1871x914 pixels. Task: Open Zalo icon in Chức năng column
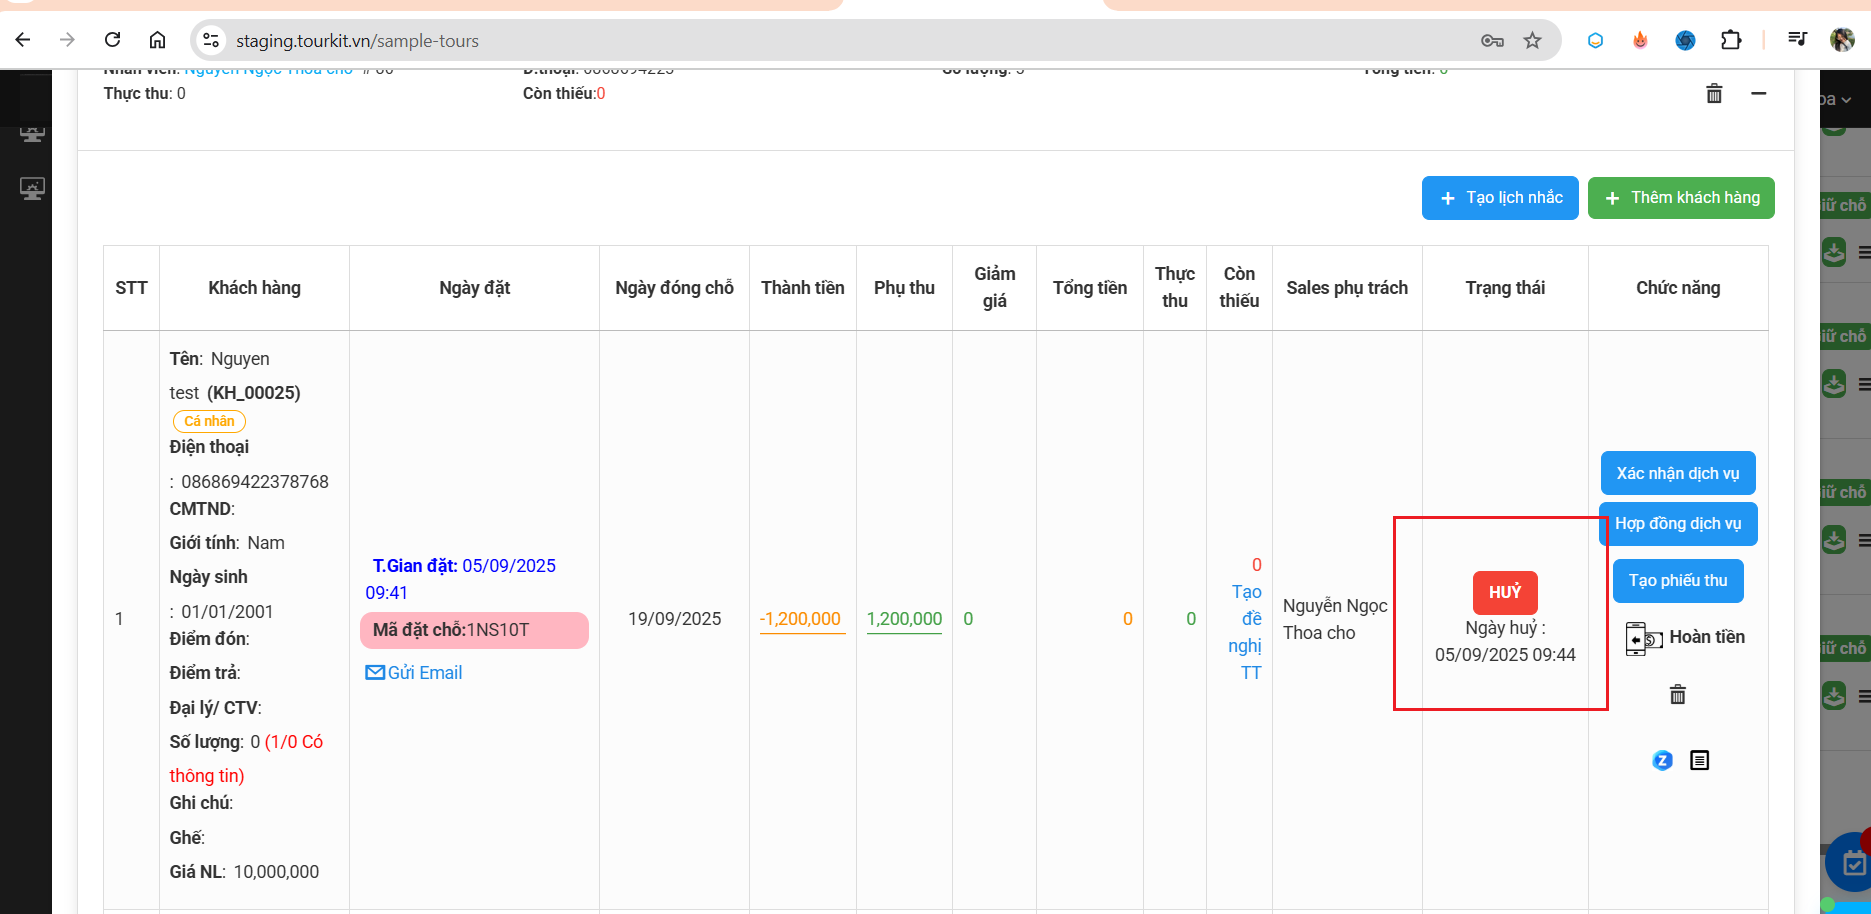tap(1662, 760)
